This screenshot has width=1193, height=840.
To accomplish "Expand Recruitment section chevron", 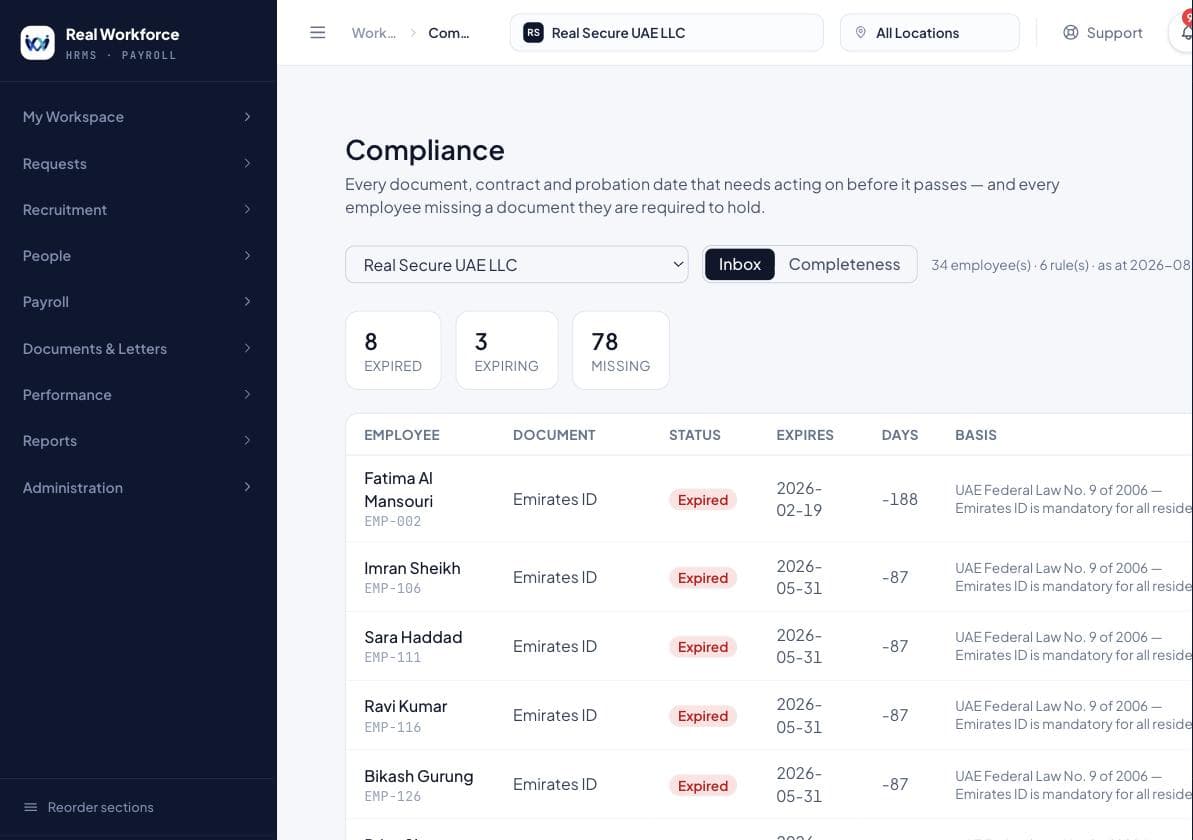I will coord(247,209).
